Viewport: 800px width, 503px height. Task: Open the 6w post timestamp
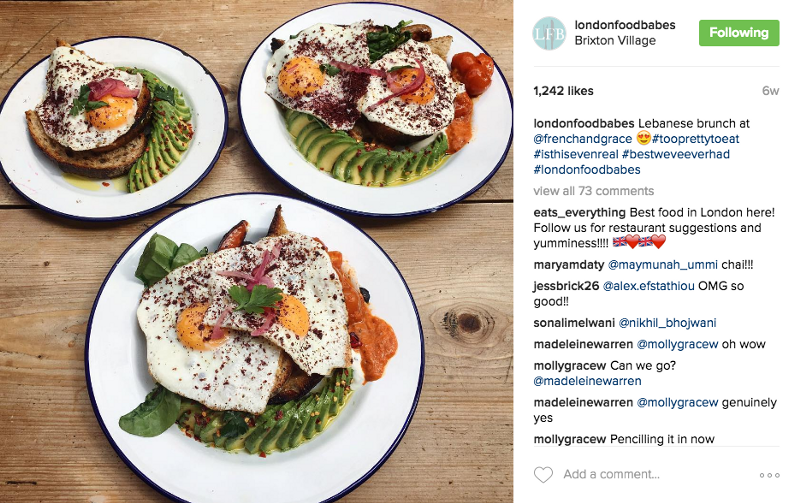[x=770, y=91]
